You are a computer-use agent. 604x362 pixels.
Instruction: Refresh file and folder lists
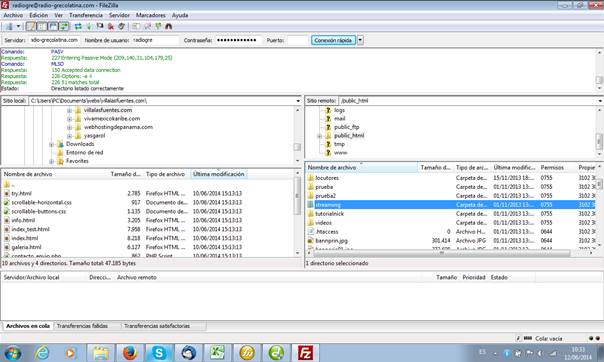click(x=78, y=26)
